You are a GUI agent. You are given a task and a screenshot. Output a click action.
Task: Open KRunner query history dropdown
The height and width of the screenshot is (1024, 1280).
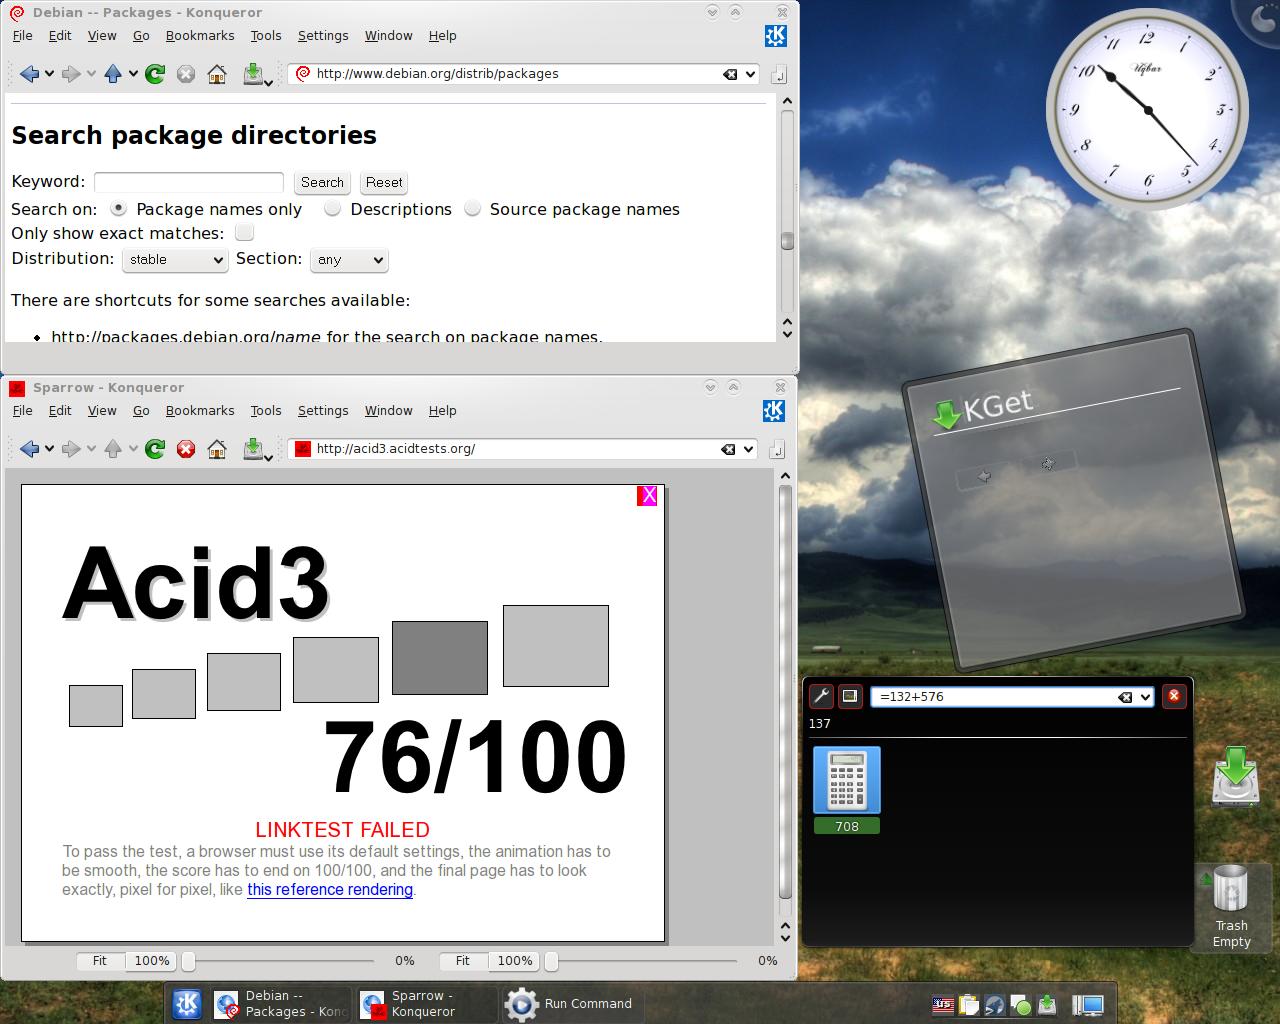click(1146, 697)
